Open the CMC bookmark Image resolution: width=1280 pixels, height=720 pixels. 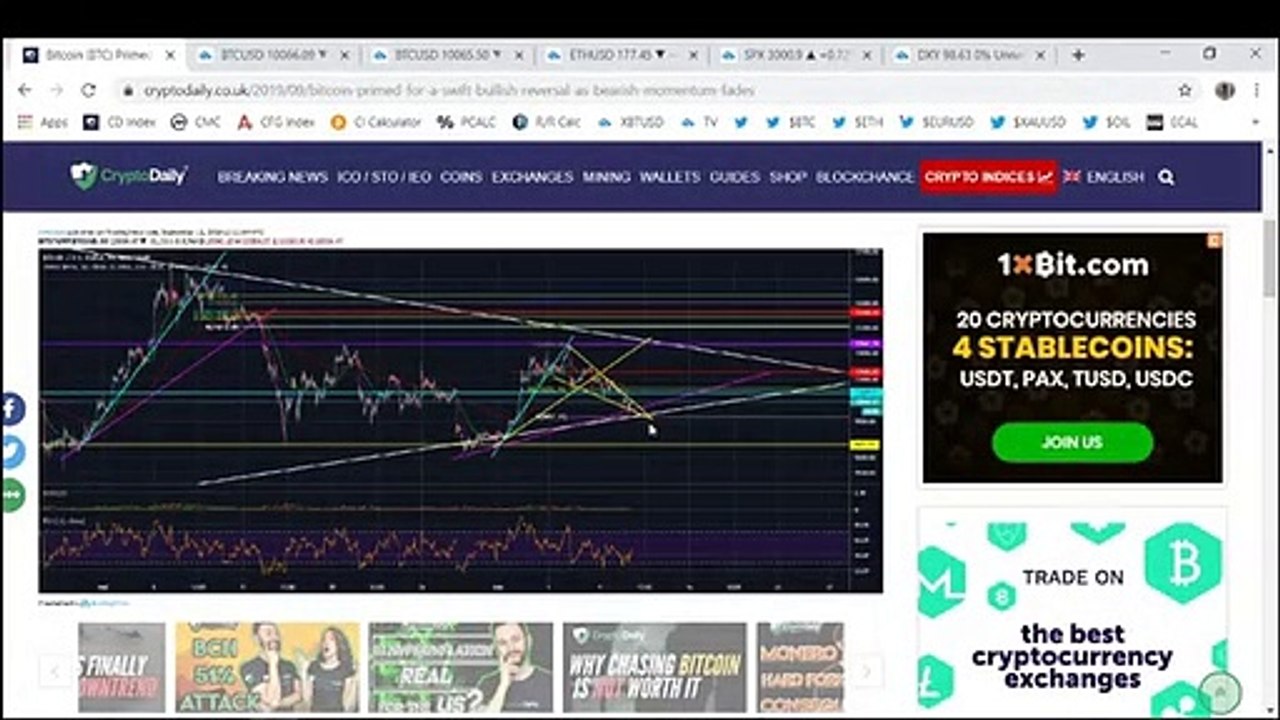click(x=196, y=122)
